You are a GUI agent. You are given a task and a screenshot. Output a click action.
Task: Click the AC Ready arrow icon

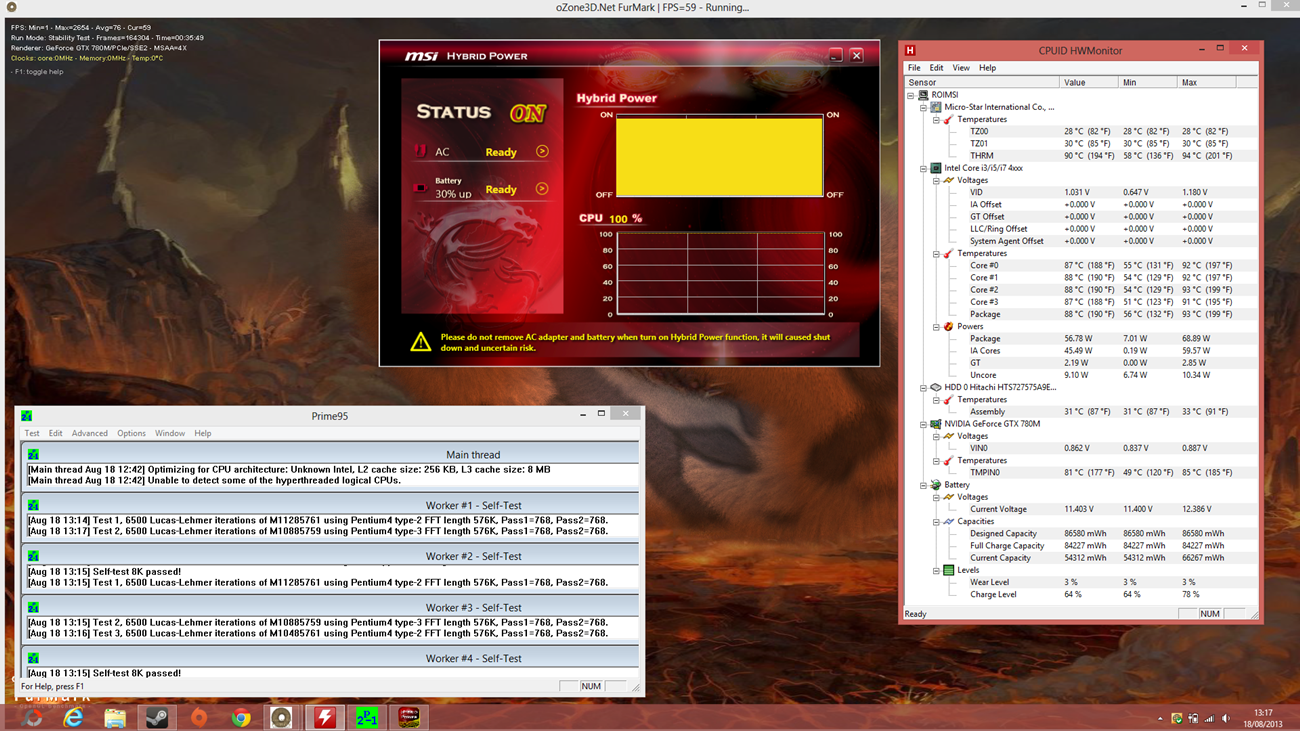click(x=542, y=152)
